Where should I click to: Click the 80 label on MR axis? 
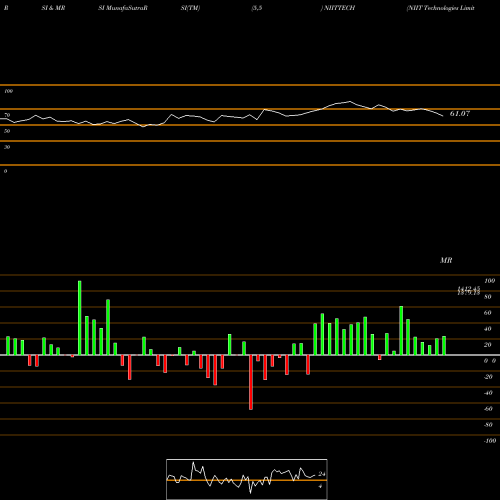click(488, 297)
